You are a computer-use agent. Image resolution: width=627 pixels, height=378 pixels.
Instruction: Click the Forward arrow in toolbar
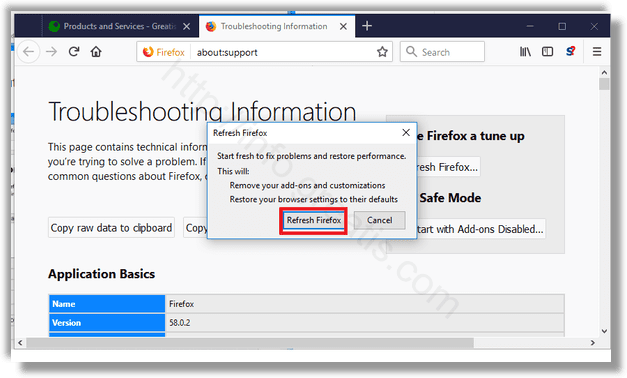point(51,52)
